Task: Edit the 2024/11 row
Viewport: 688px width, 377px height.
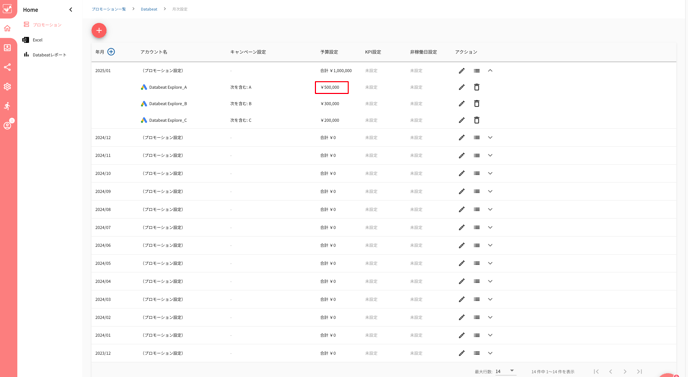Action: 462,156
